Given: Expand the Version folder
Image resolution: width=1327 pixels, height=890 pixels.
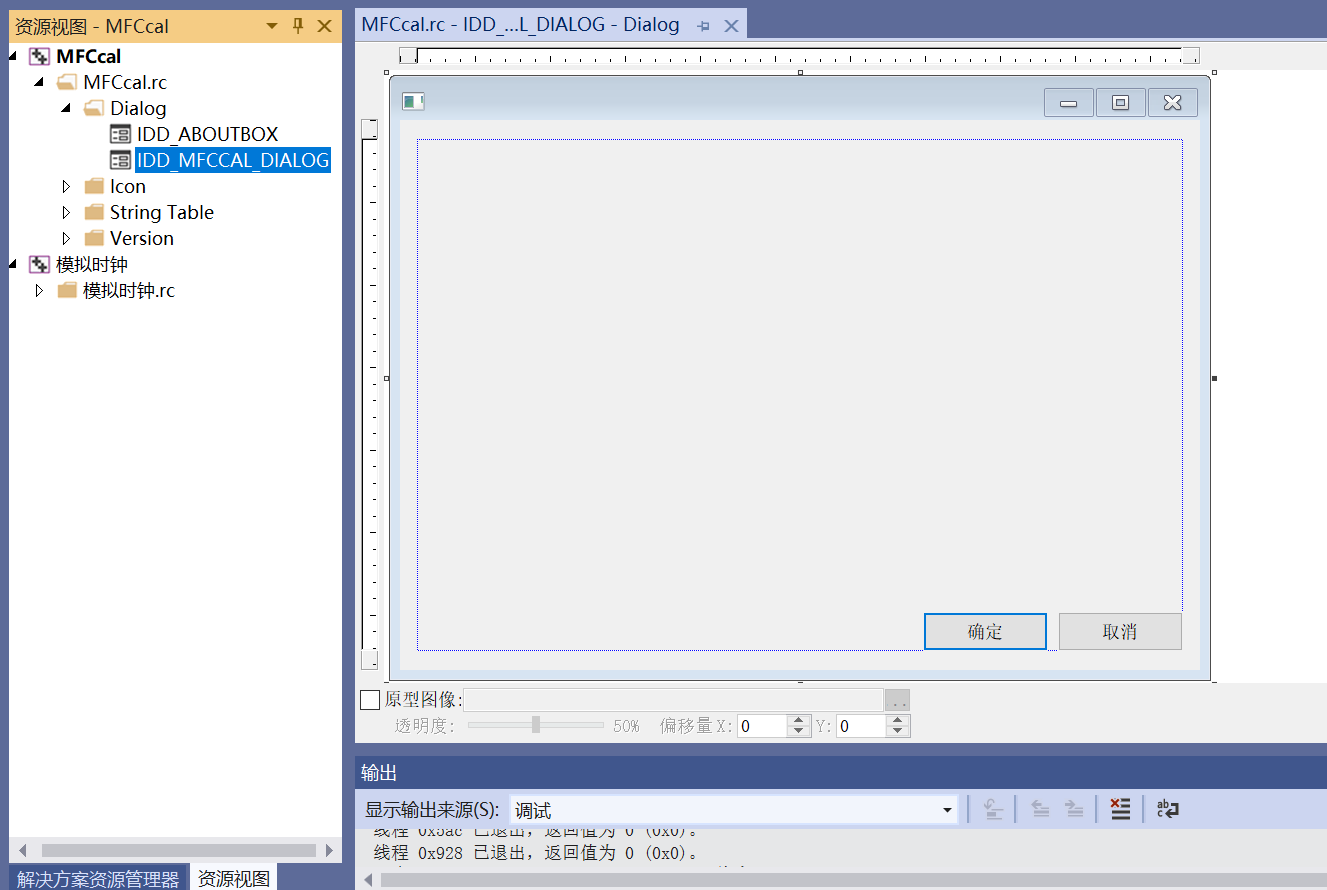Looking at the screenshot, I should pyautogui.click(x=66, y=238).
